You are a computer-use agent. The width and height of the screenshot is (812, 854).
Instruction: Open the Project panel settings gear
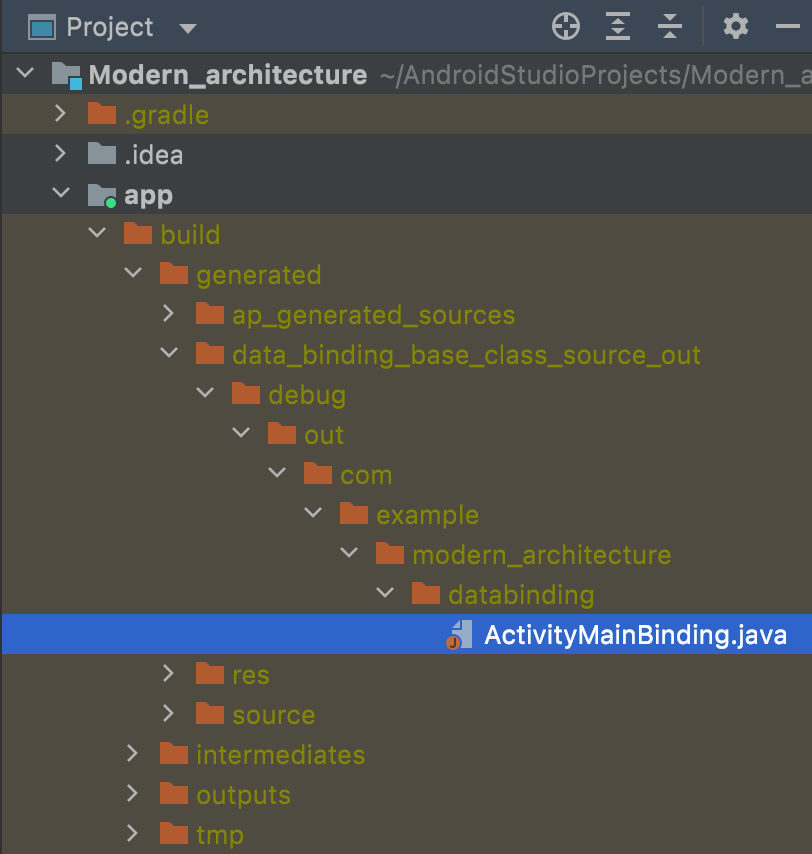tap(736, 26)
